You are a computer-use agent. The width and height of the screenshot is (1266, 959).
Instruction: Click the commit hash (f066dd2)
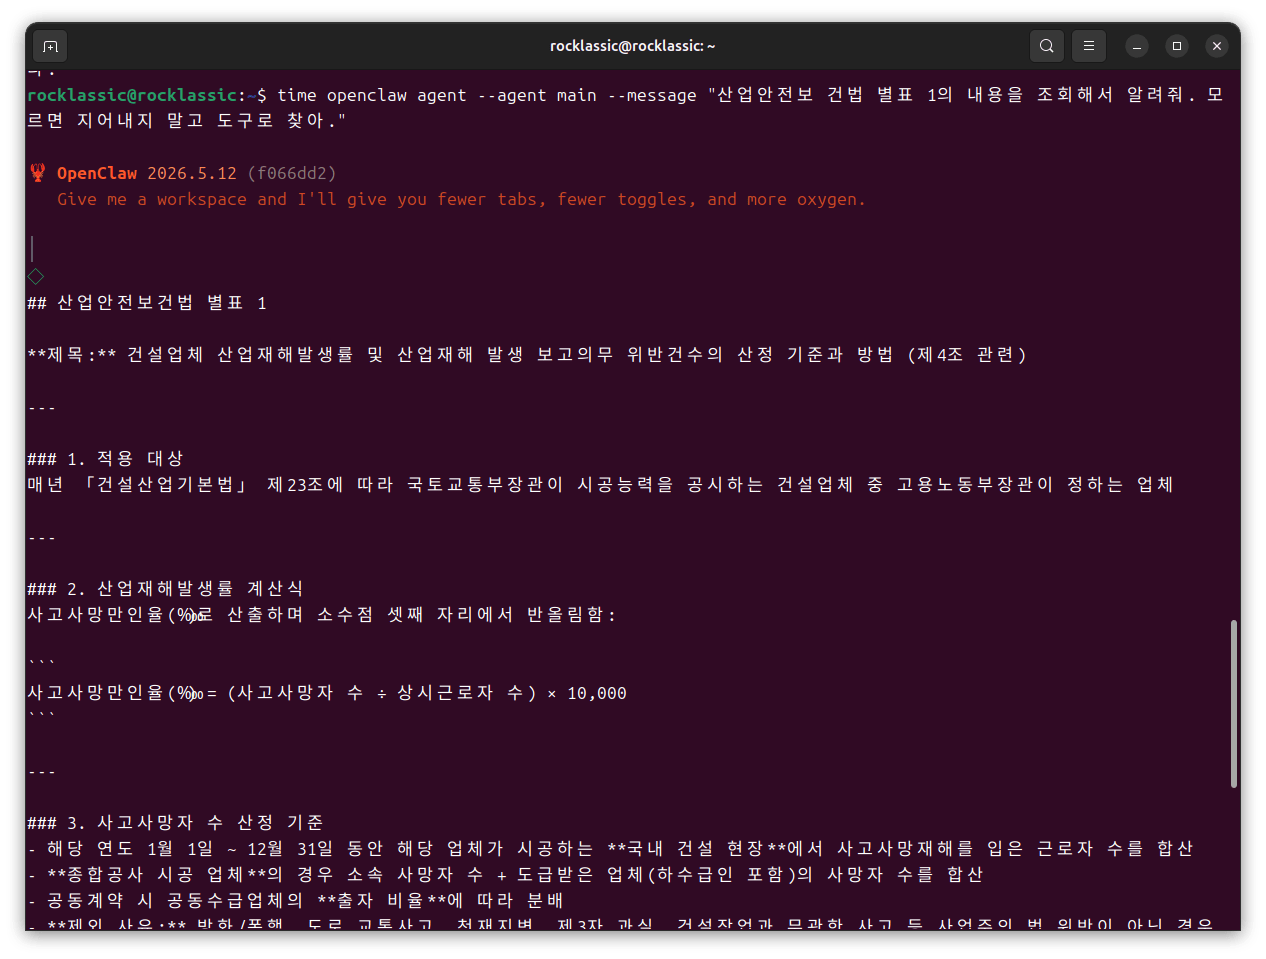click(x=292, y=173)
